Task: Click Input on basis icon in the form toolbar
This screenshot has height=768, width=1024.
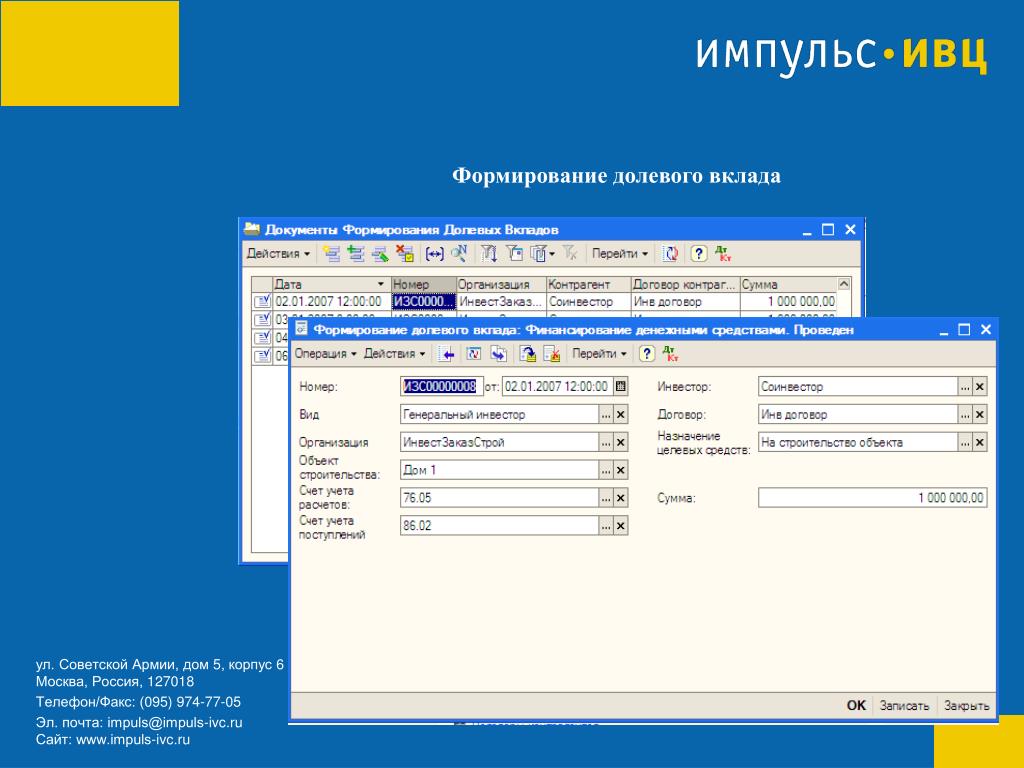Action: point(499,354)
